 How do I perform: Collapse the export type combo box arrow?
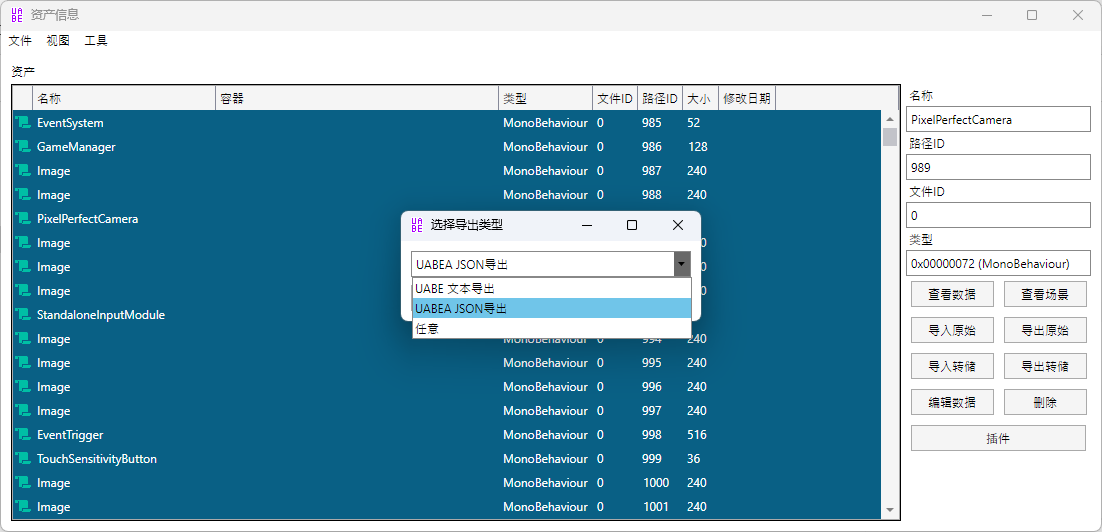pos(682,264)
